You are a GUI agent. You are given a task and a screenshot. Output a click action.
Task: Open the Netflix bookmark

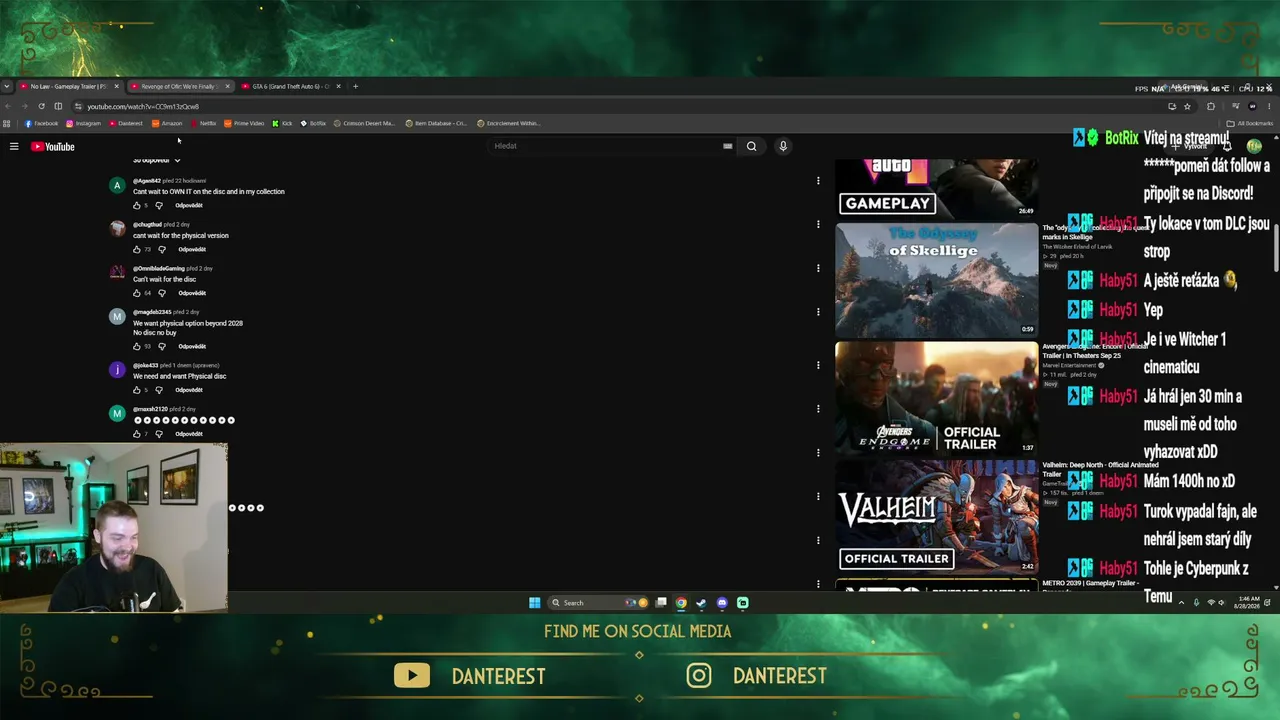tap(203, 124)
